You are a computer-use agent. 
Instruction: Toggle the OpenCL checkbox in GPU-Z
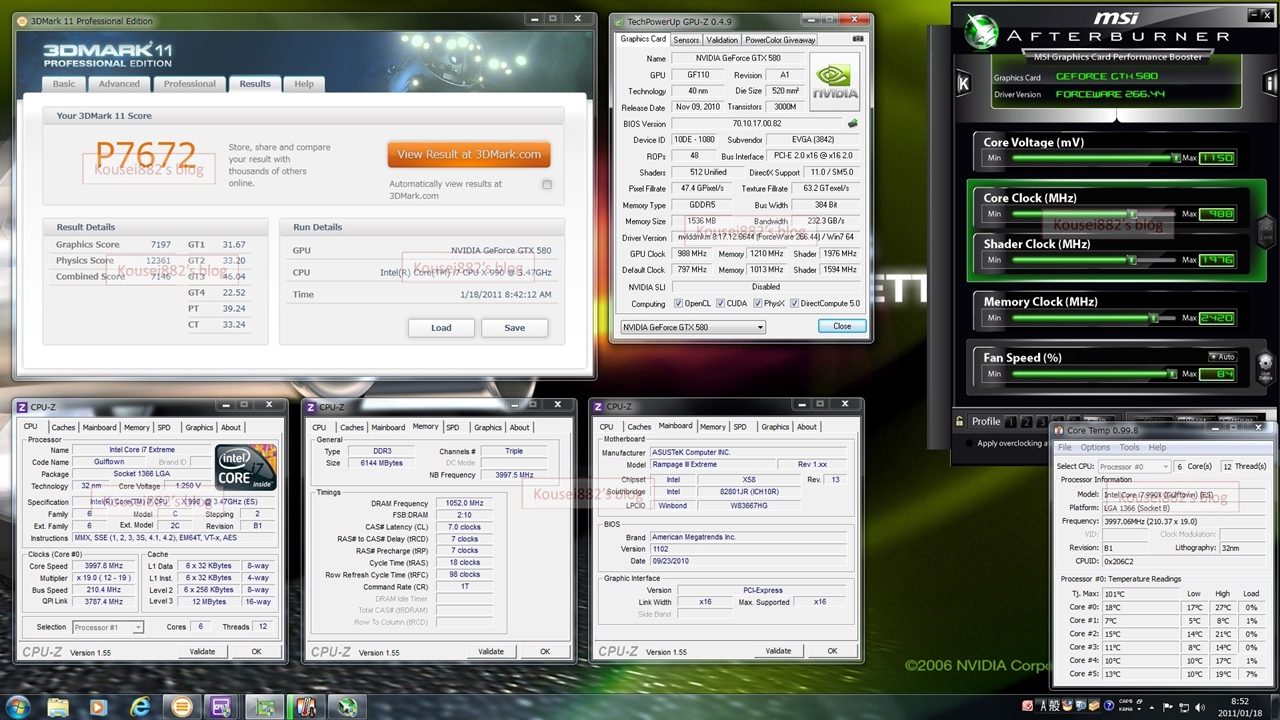pos(678,303)
